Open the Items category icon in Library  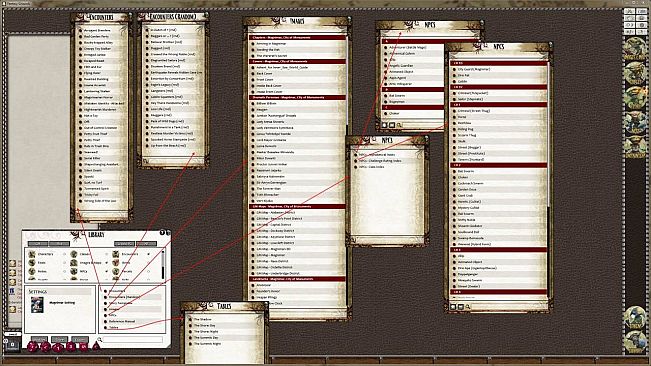[x=116, y=263]
